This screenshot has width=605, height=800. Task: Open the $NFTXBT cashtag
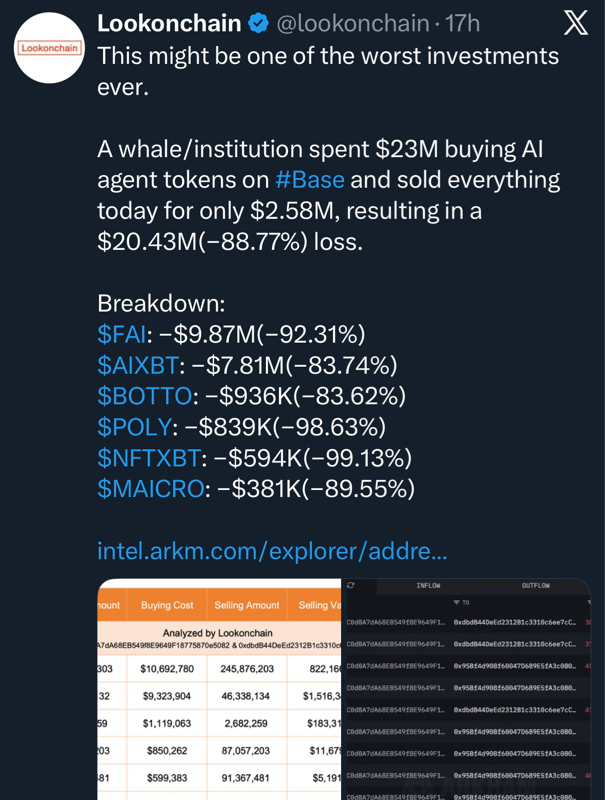pos(149,458)
